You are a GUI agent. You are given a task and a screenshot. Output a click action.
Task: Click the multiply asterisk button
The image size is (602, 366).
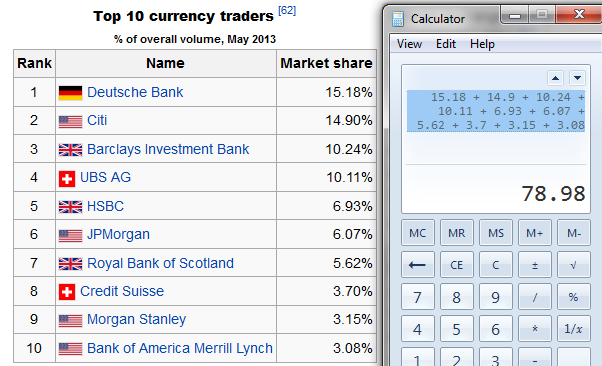pos(534,329)
